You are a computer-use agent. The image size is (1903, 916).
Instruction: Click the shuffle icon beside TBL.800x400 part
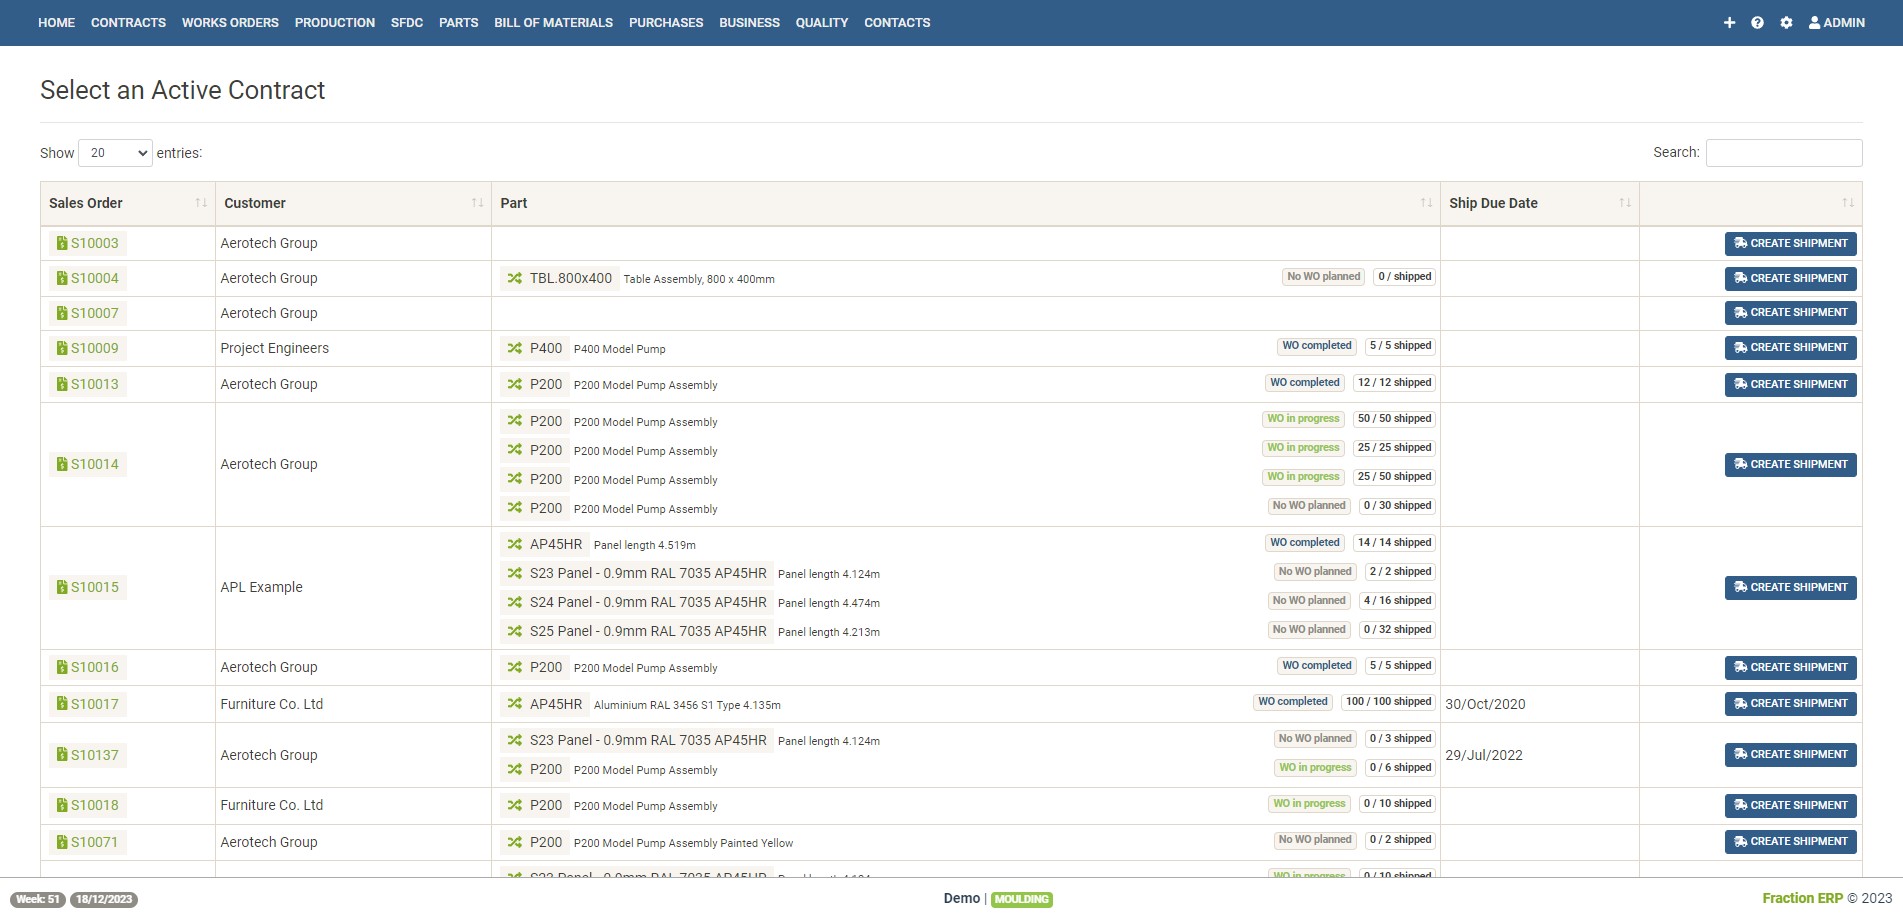pos(514,278)
